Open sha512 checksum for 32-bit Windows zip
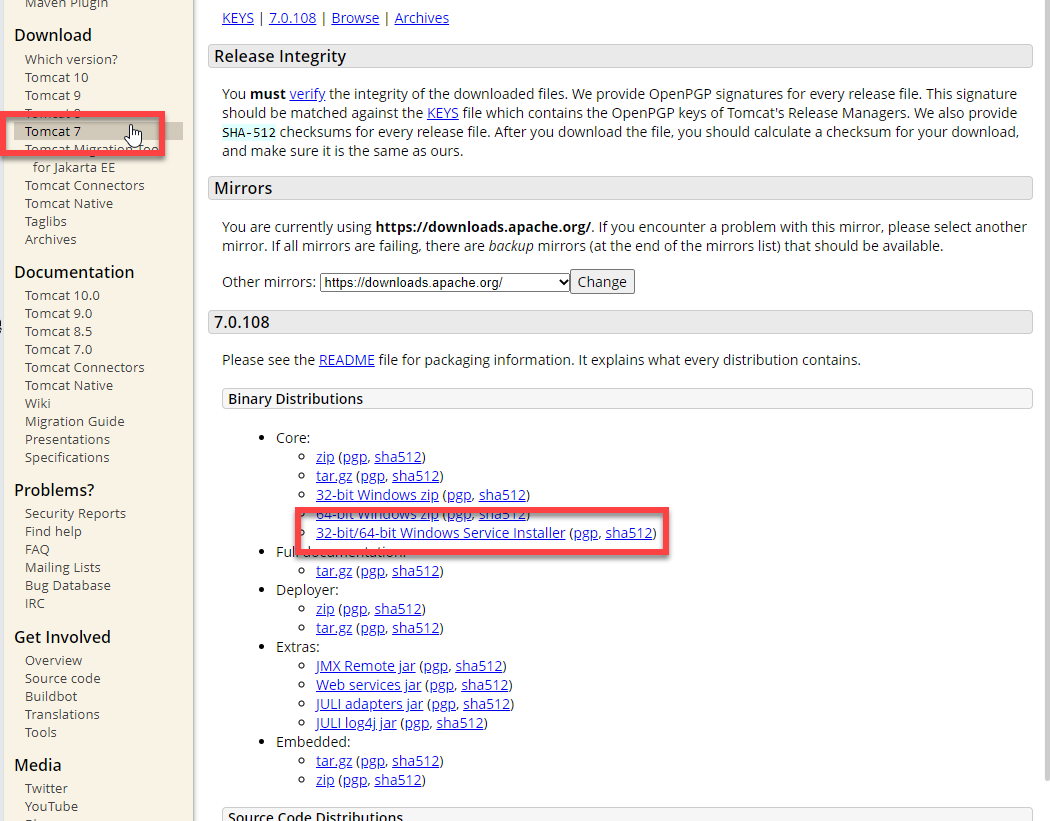This screenshot has height=821, width=1050. (x=502, y=495)
